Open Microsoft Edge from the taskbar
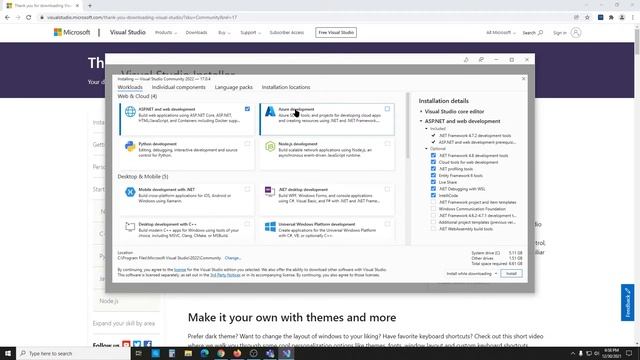The image size is (640, 360). coord(204,353)
